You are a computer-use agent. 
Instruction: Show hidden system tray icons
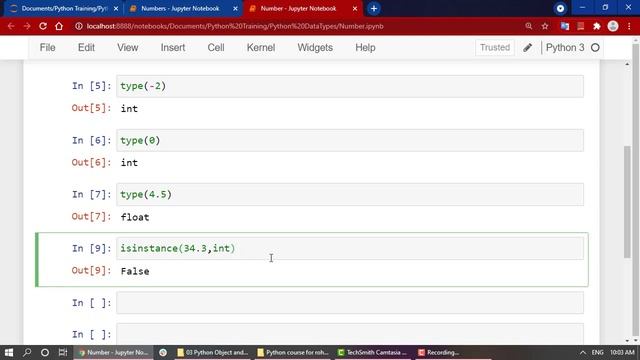click(582, 353)
